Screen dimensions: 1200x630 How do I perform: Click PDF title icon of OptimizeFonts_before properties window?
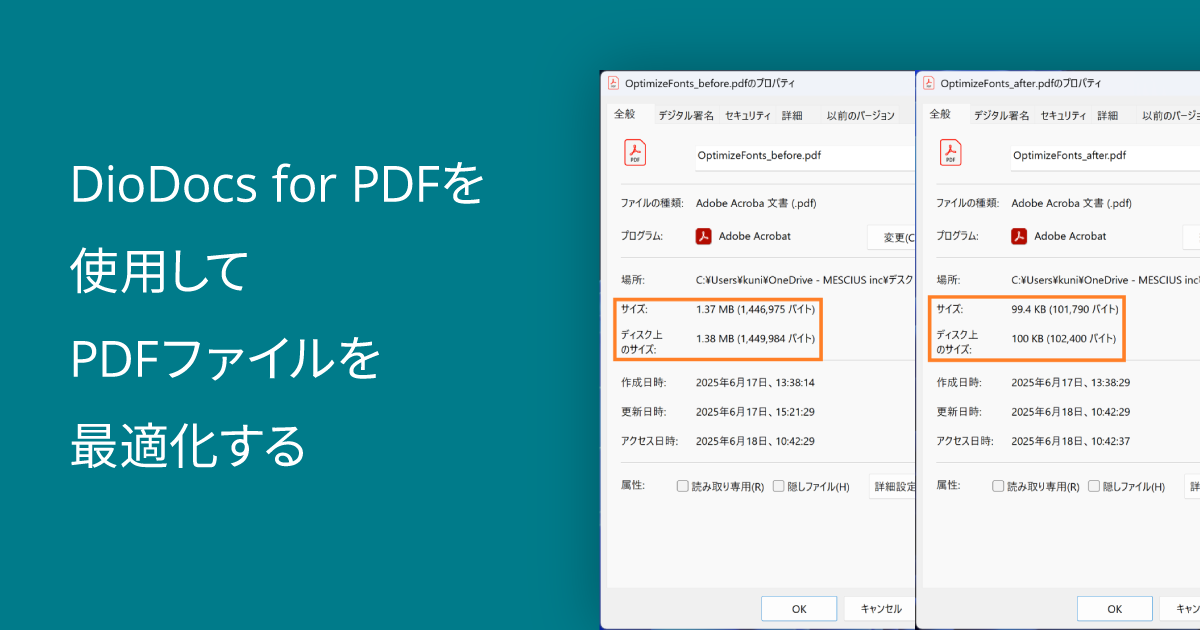[613, 83]
